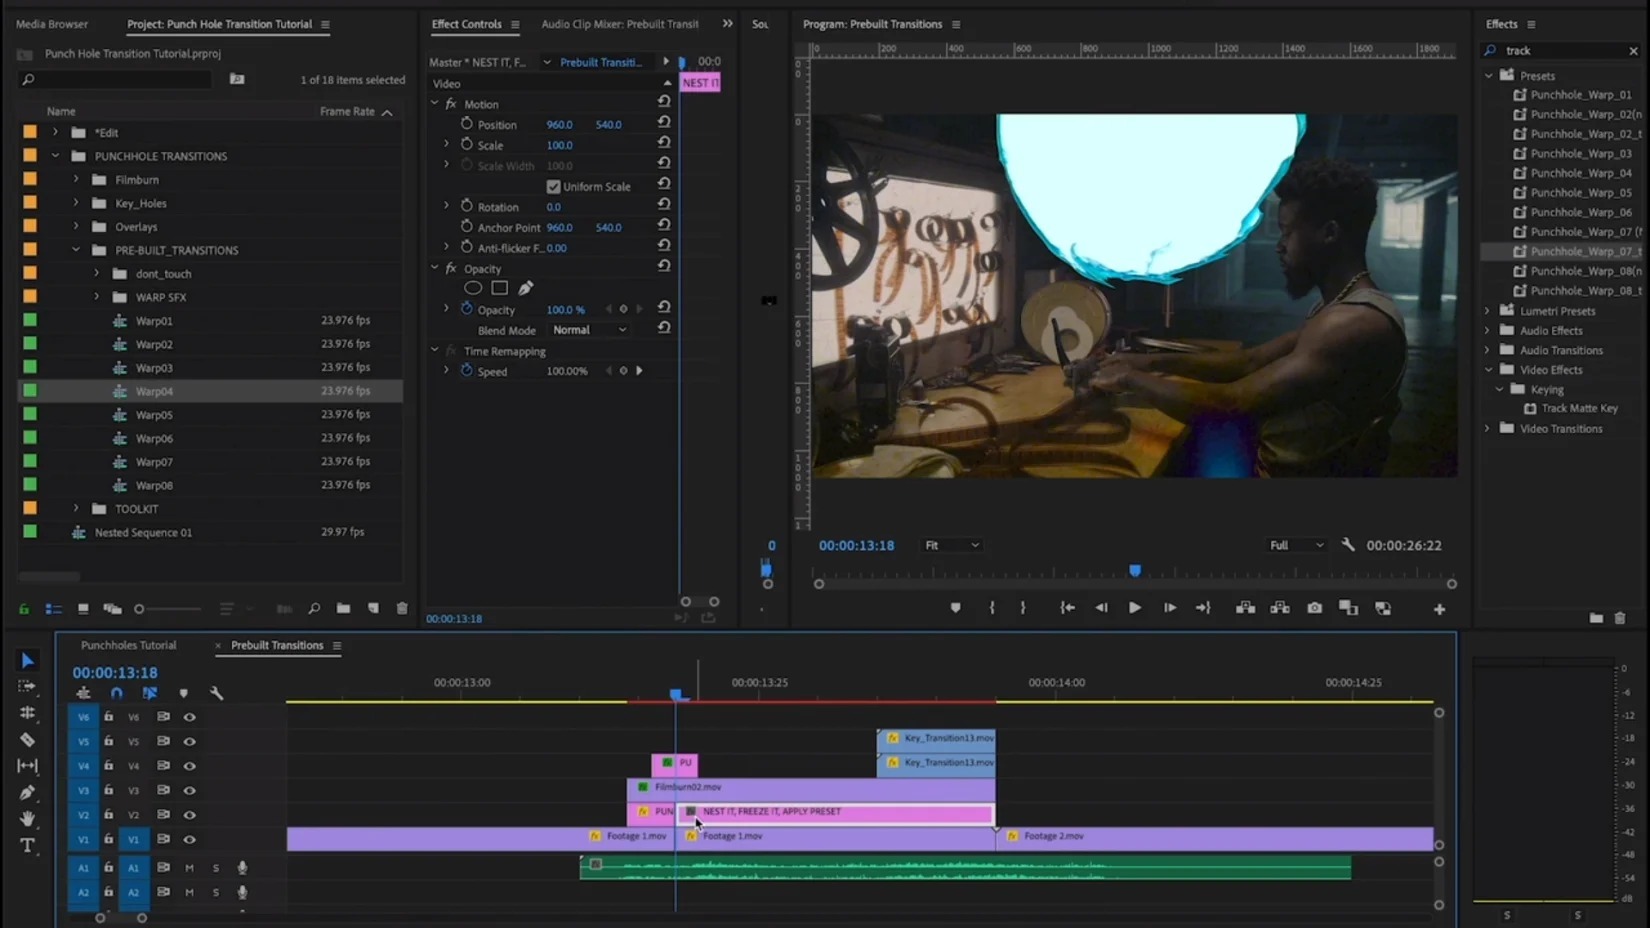
Task: Create ellipse mask under Opacity
Action: 473,288
